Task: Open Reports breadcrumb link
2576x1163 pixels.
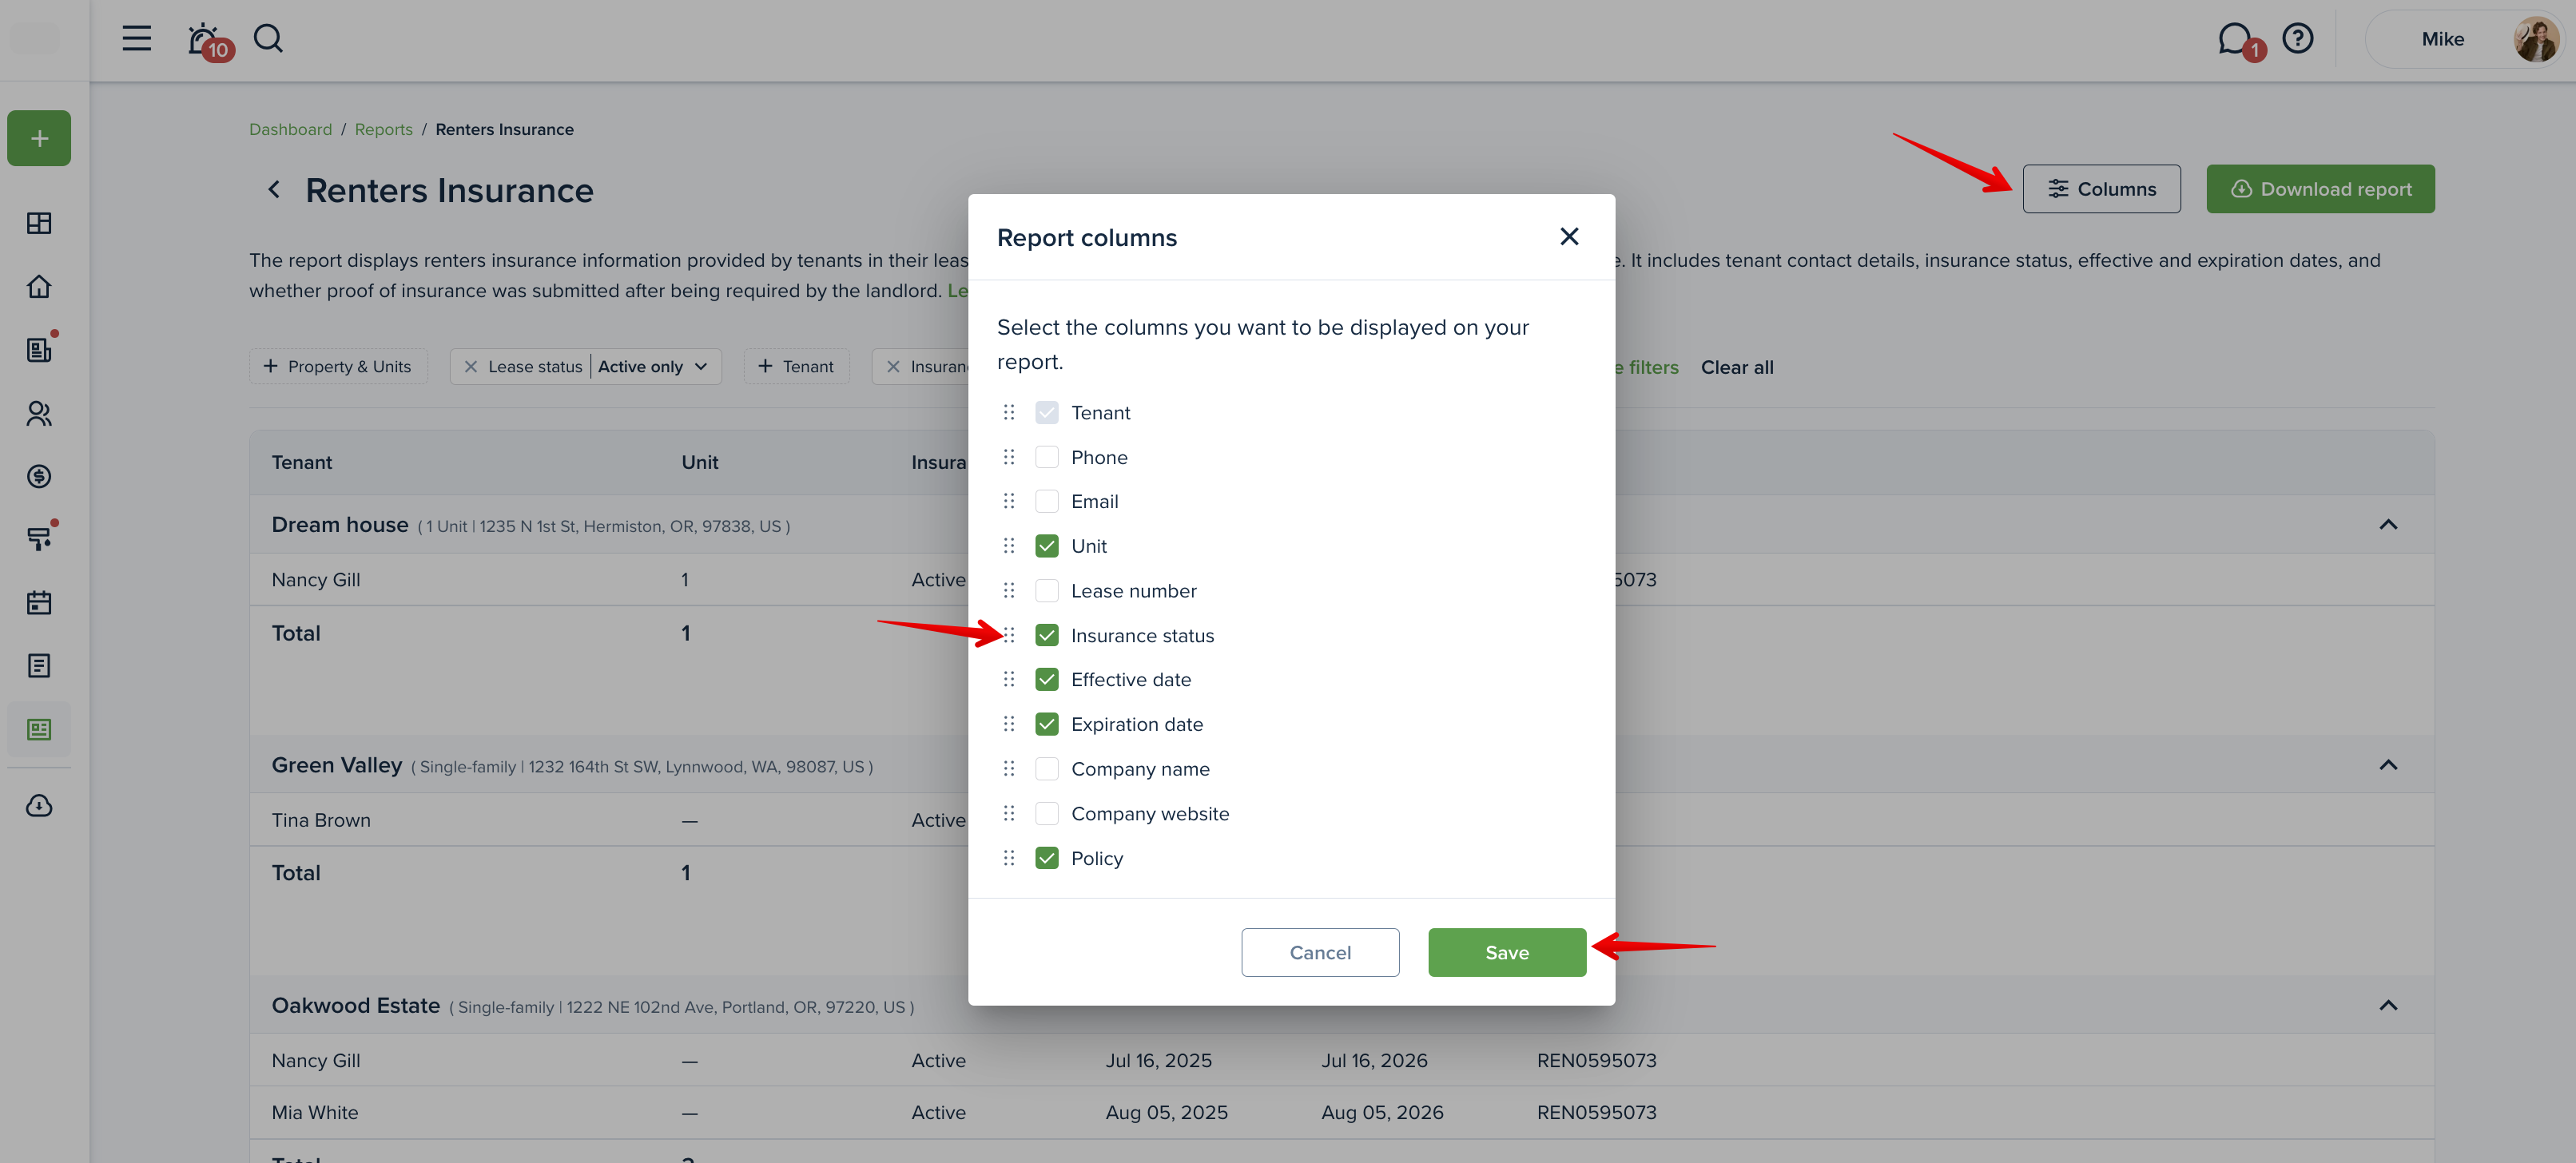Action: (383, 129)
